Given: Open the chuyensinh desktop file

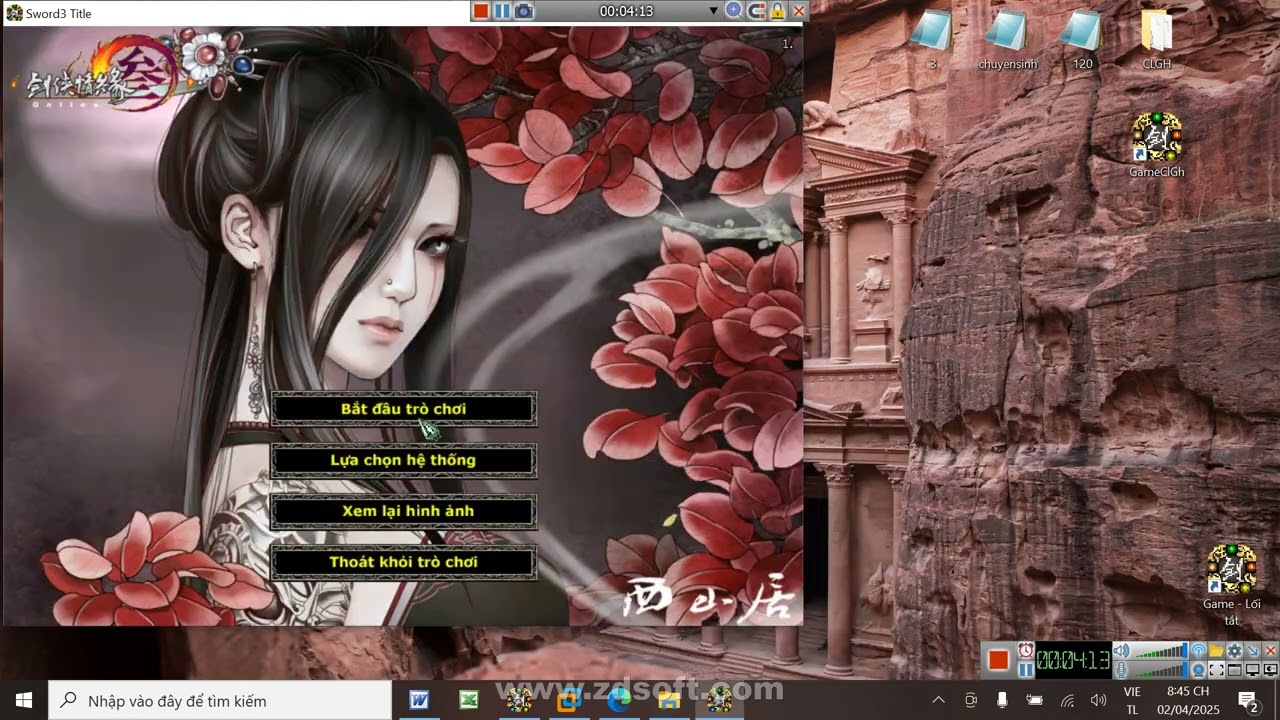Looking at the screenshot, I should 1007,40.
